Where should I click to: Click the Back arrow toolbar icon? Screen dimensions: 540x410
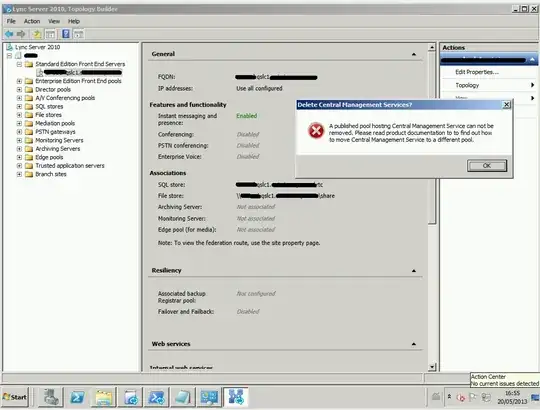(x=9, y=34)
